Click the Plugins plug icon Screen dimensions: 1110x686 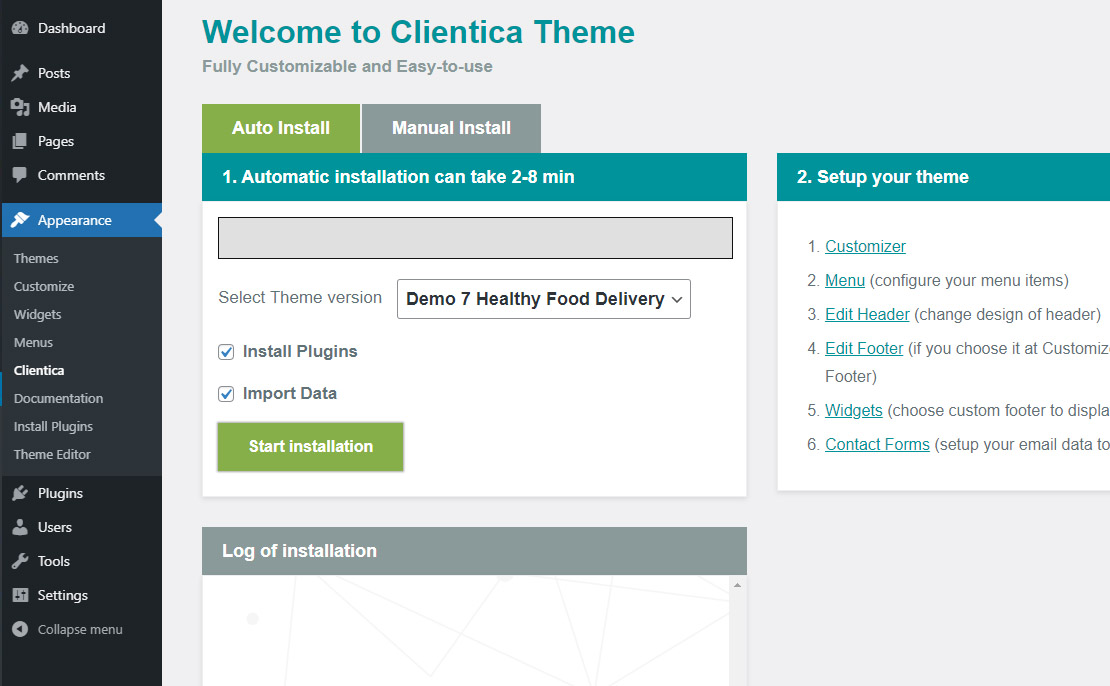click(20, 493)
